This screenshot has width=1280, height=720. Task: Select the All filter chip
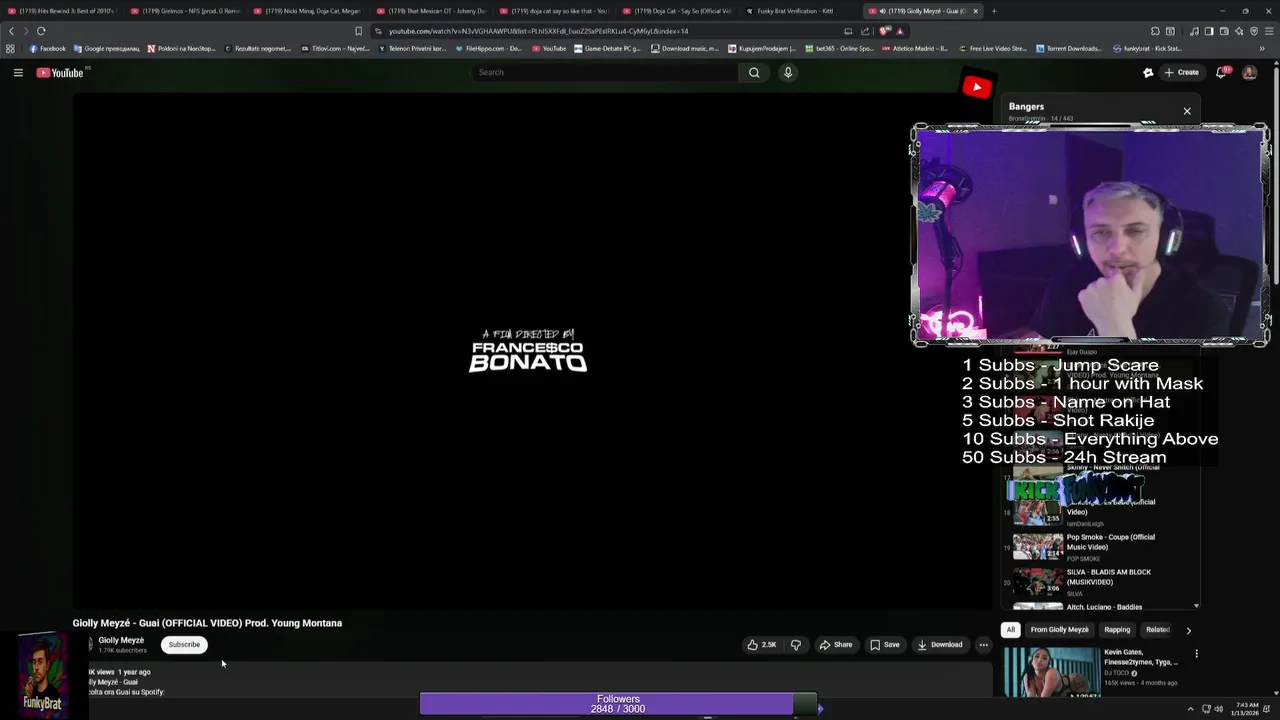pos(1011,630)
